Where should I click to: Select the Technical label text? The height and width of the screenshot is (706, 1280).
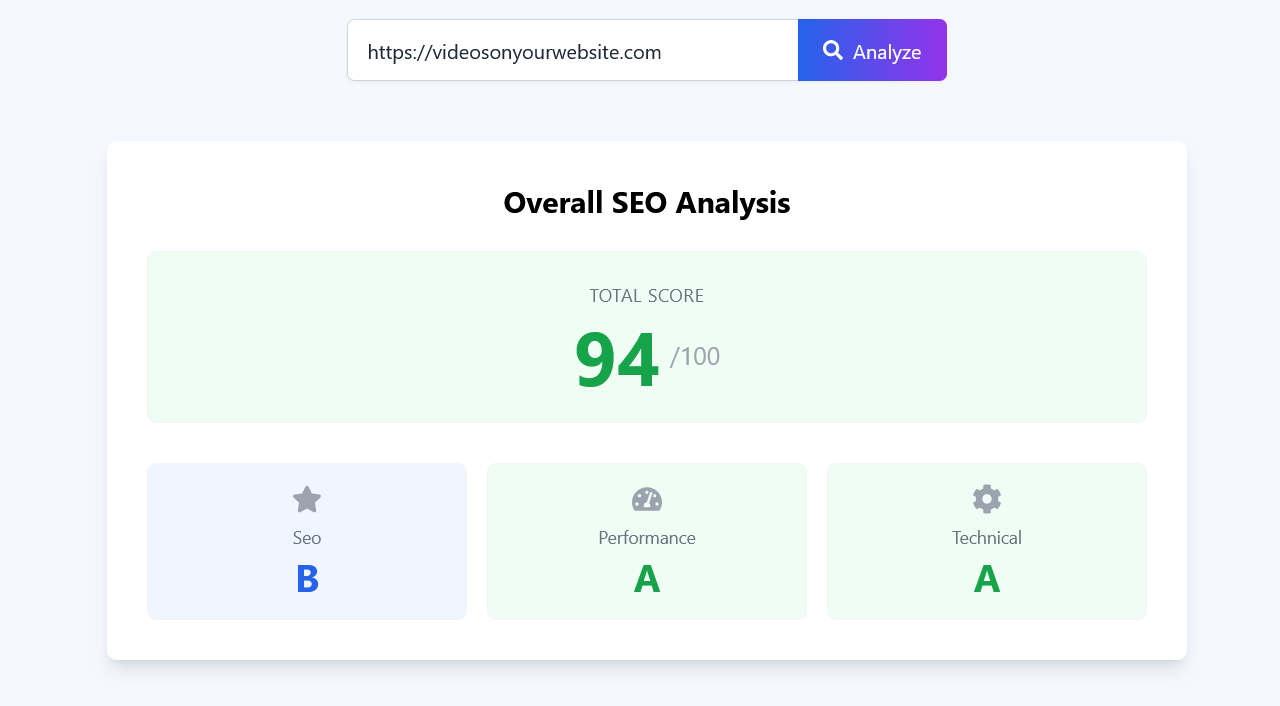point(987,538)
